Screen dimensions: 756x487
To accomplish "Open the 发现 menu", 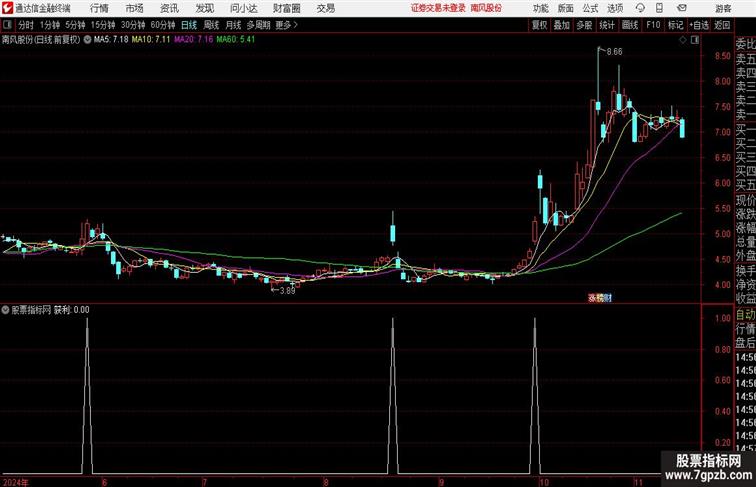I will 204,8.
